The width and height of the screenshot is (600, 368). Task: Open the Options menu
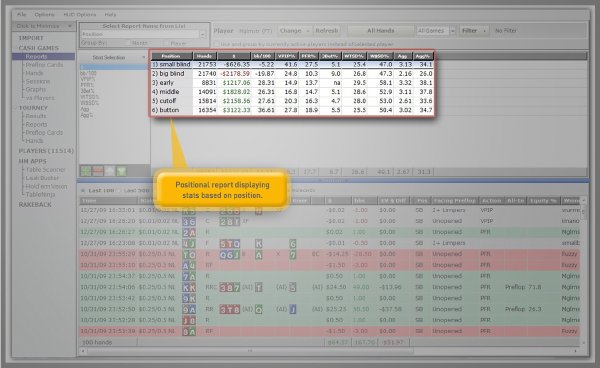click(44, 15)
